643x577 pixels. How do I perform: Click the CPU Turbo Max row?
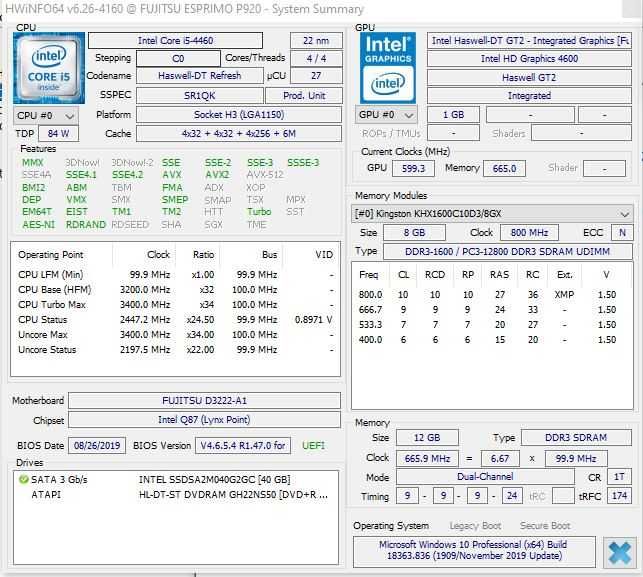coord(176,305)
